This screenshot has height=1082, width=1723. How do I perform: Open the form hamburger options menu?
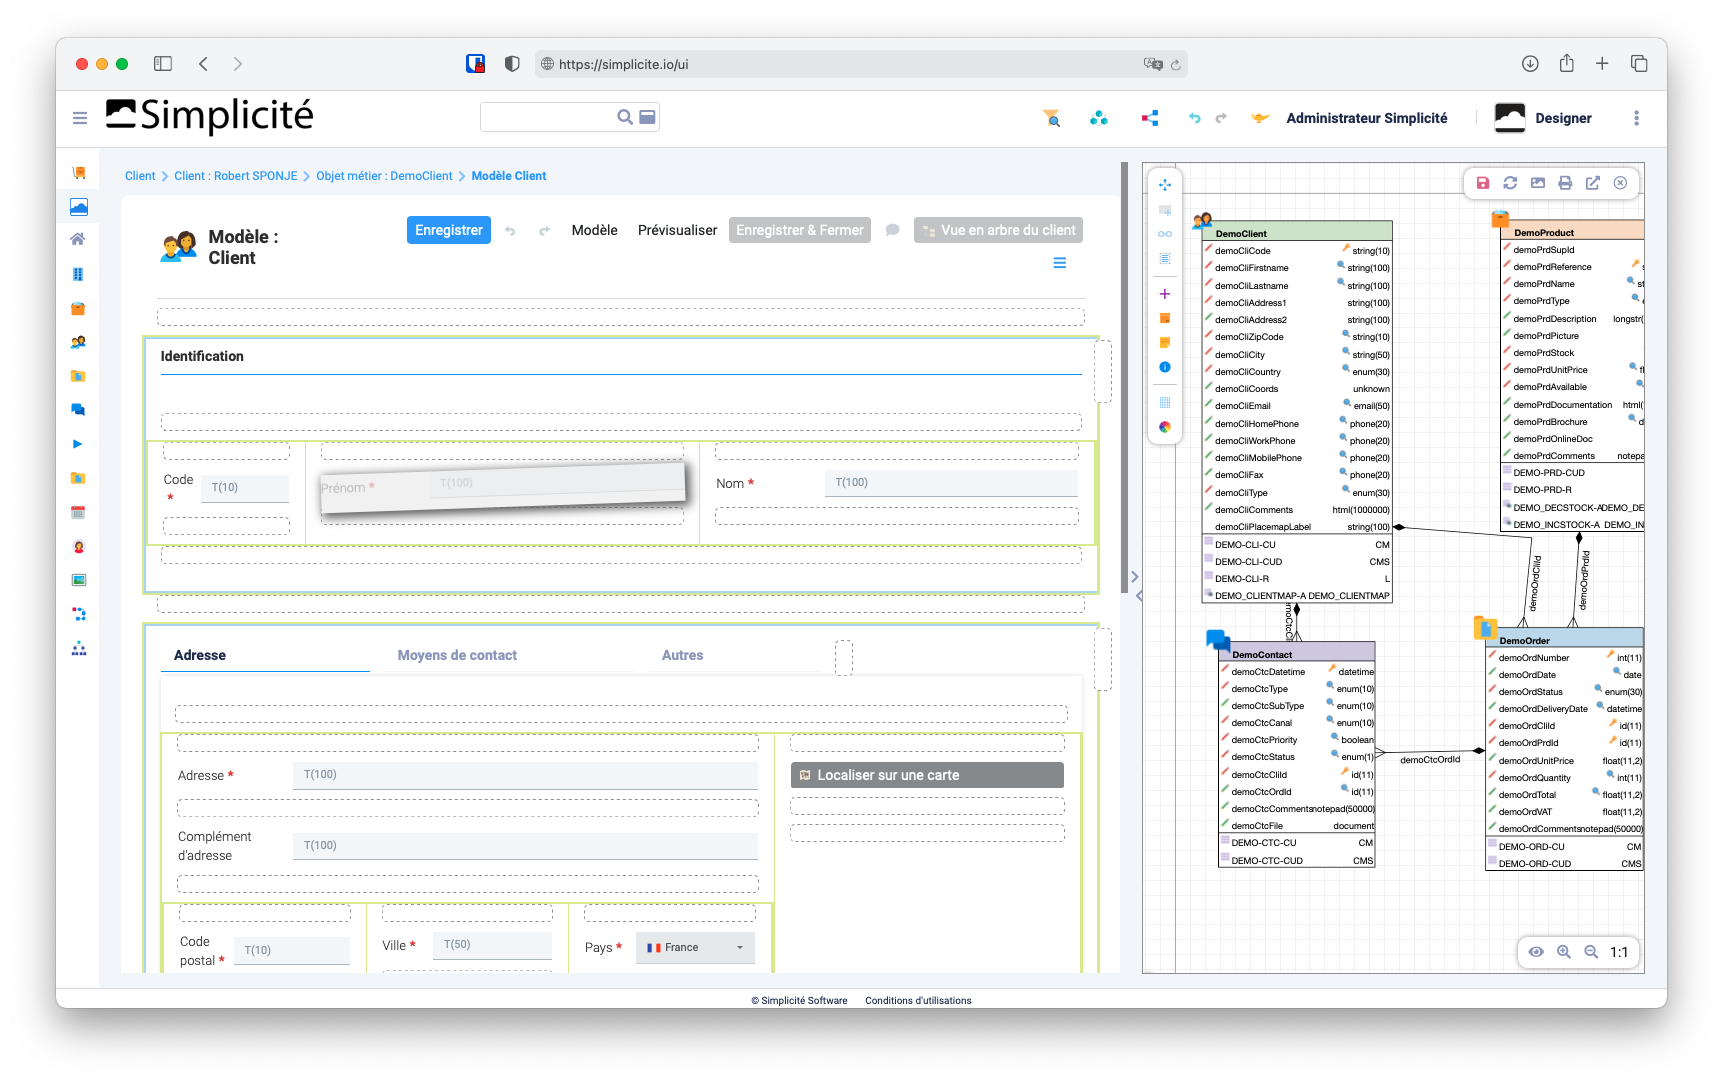click(x=1060, y=263)
